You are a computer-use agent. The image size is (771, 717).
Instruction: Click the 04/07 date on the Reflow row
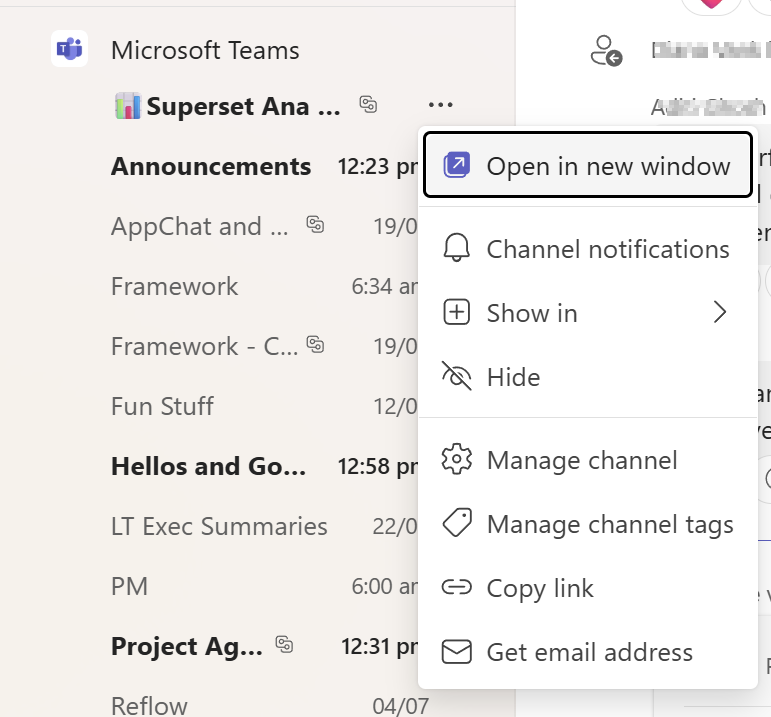(400, 706)
